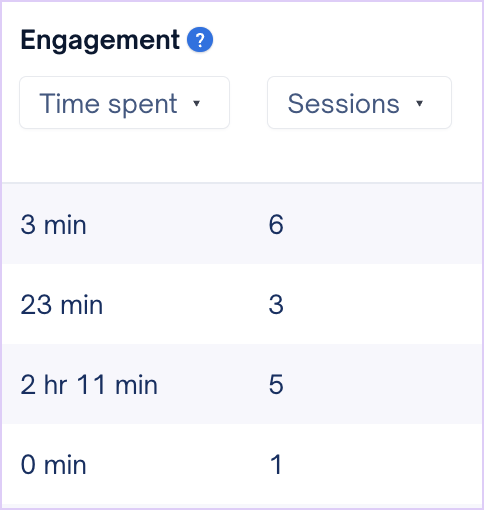Click the sessions value 3
Viewport: 484px width, 510px height.
coord(276,305)
